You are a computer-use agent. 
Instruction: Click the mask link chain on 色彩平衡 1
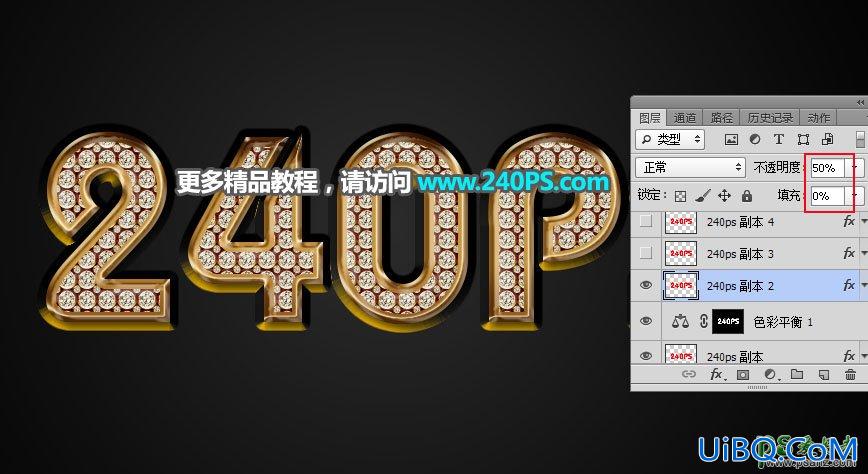tap(703, 321)
